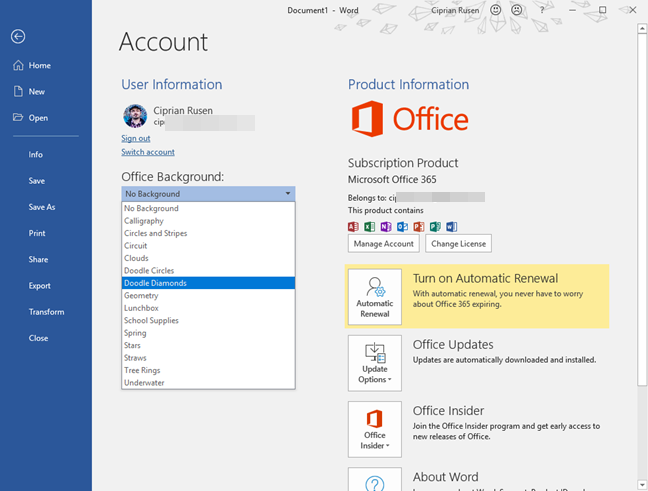
Task: Click the Office Insider heading text
Action: [x=448, y=410]
